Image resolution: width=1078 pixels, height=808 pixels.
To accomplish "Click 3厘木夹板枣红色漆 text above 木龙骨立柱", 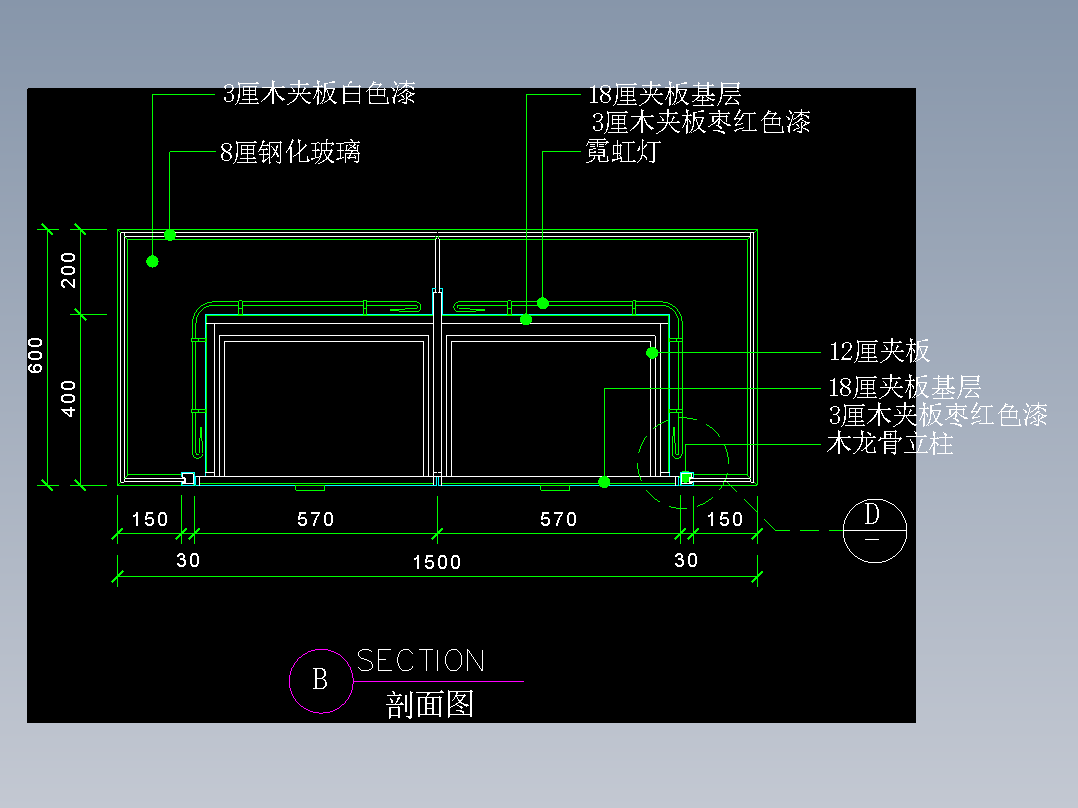I will tap(938, 415).
